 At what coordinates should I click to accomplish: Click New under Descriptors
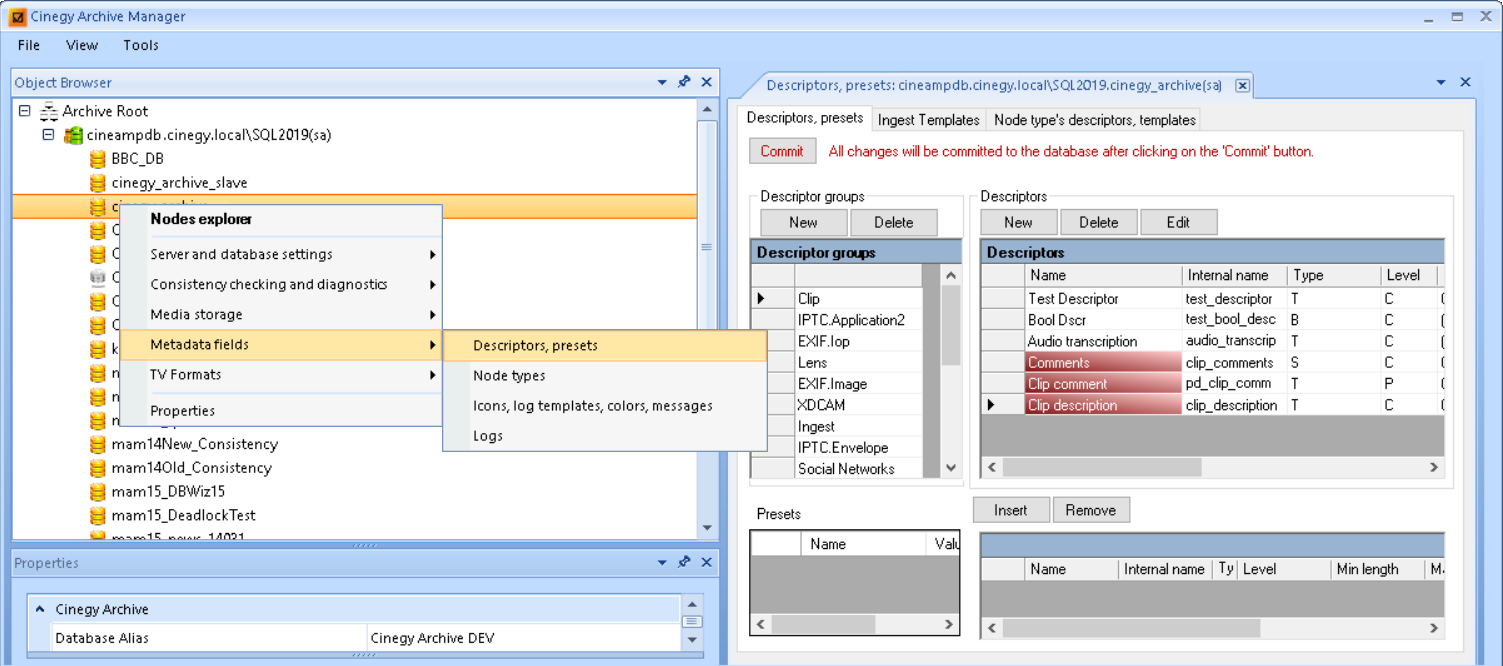pos(1018,222)
